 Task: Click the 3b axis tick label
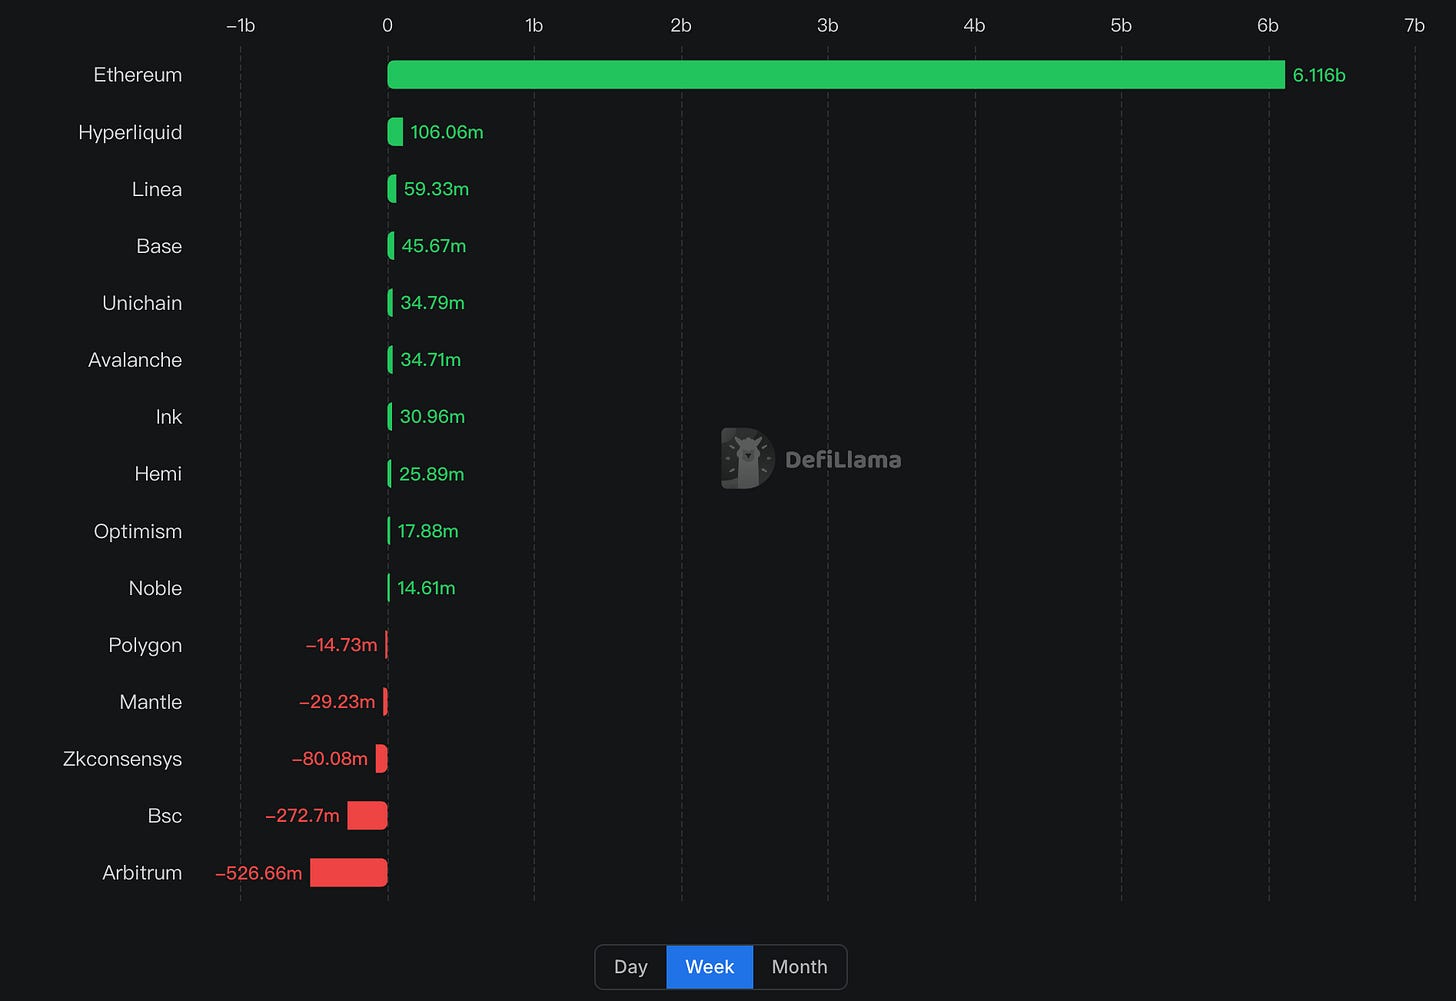coord(828,26)
